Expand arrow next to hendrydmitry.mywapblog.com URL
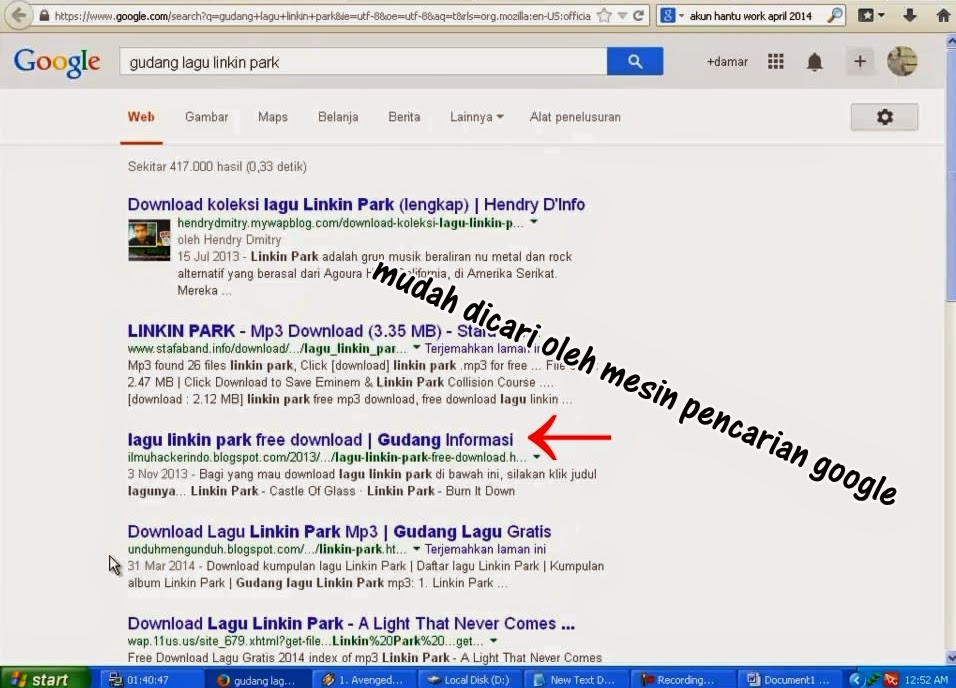The image size is (956, 688). click(534, 222)
